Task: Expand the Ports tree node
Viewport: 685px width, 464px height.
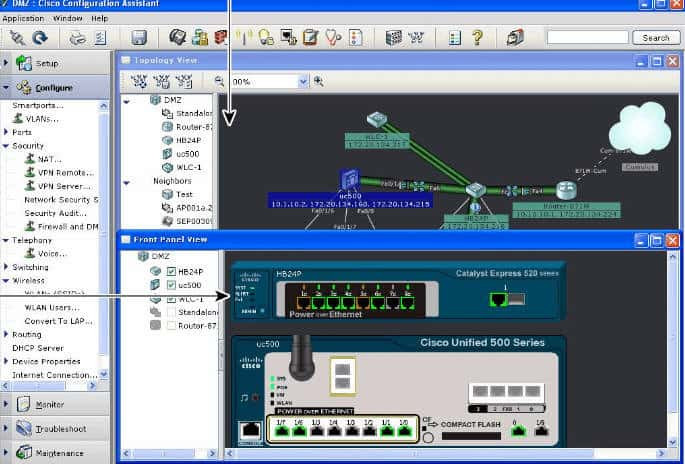Action: 6,132
